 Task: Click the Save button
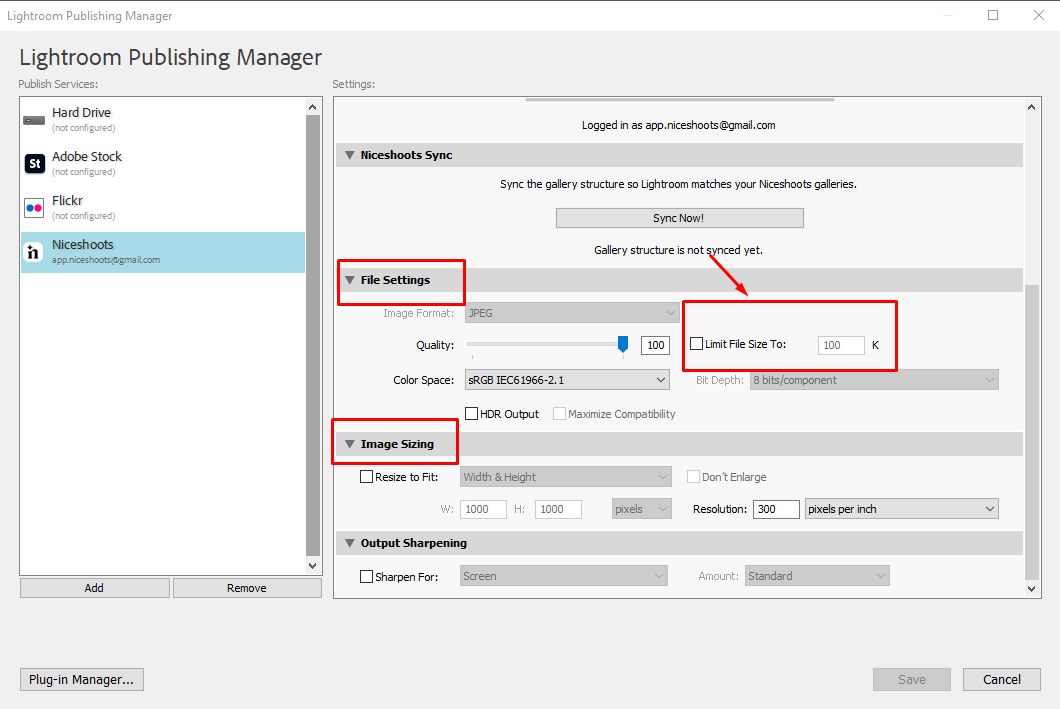click(912, 679)
